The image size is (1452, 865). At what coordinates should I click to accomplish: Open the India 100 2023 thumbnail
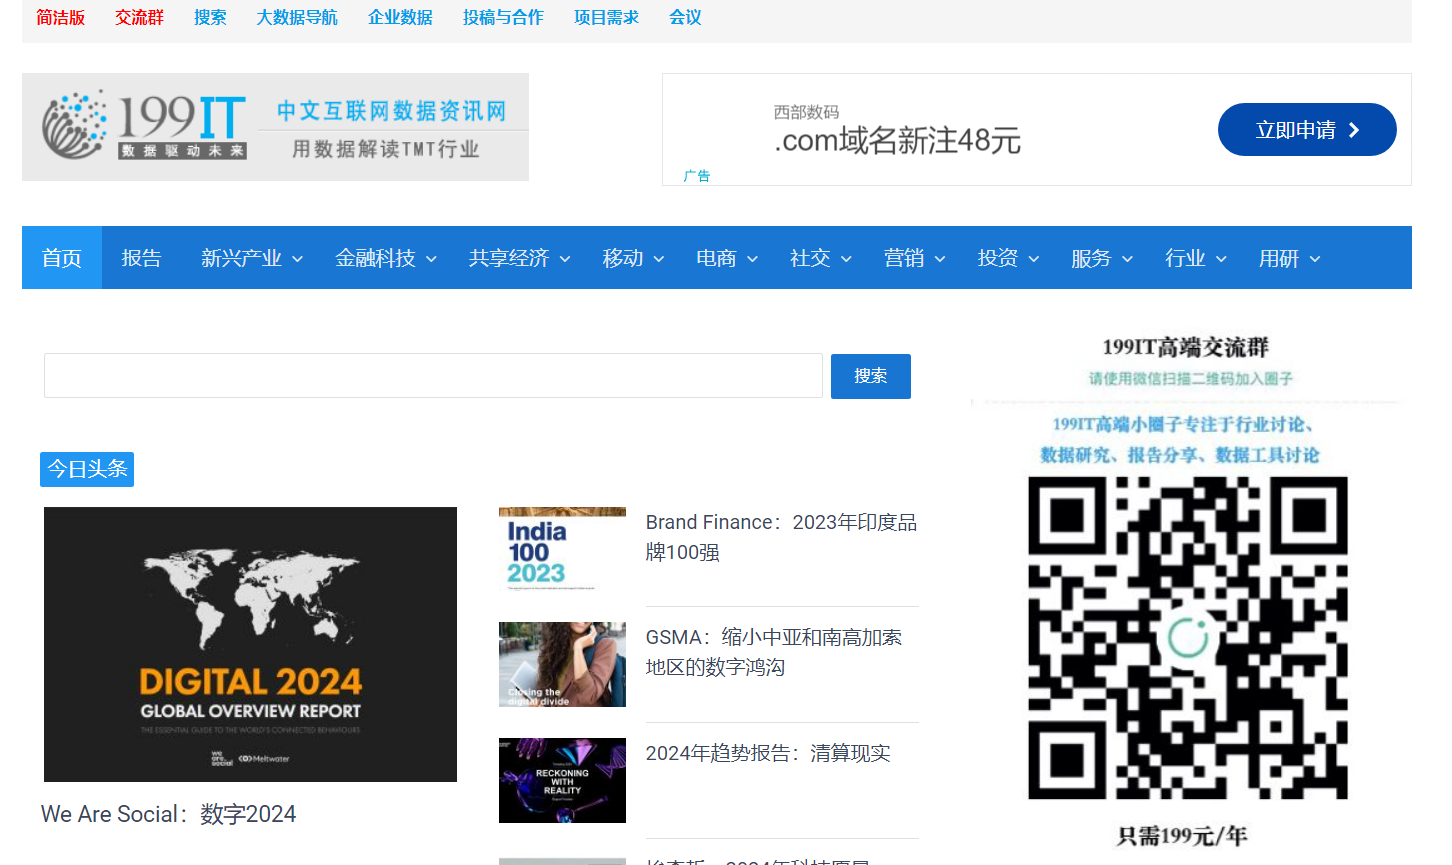[x=562, y=549]
